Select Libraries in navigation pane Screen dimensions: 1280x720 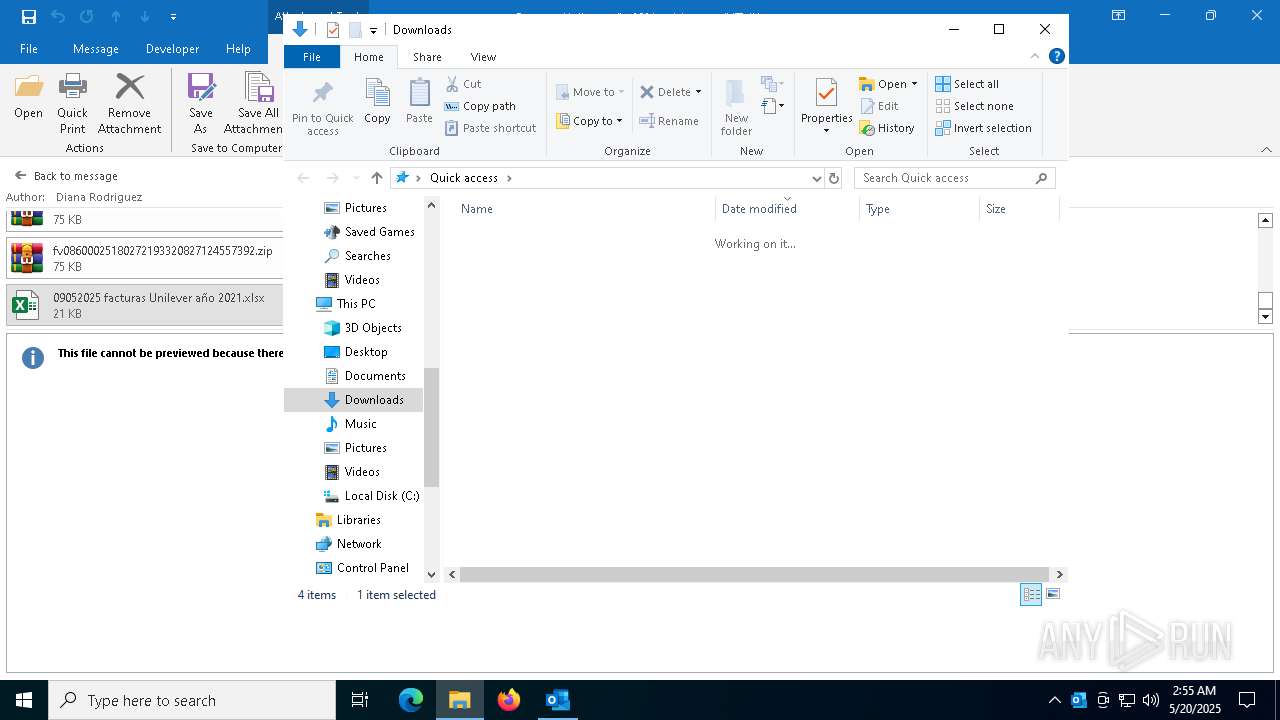[348, 520]
